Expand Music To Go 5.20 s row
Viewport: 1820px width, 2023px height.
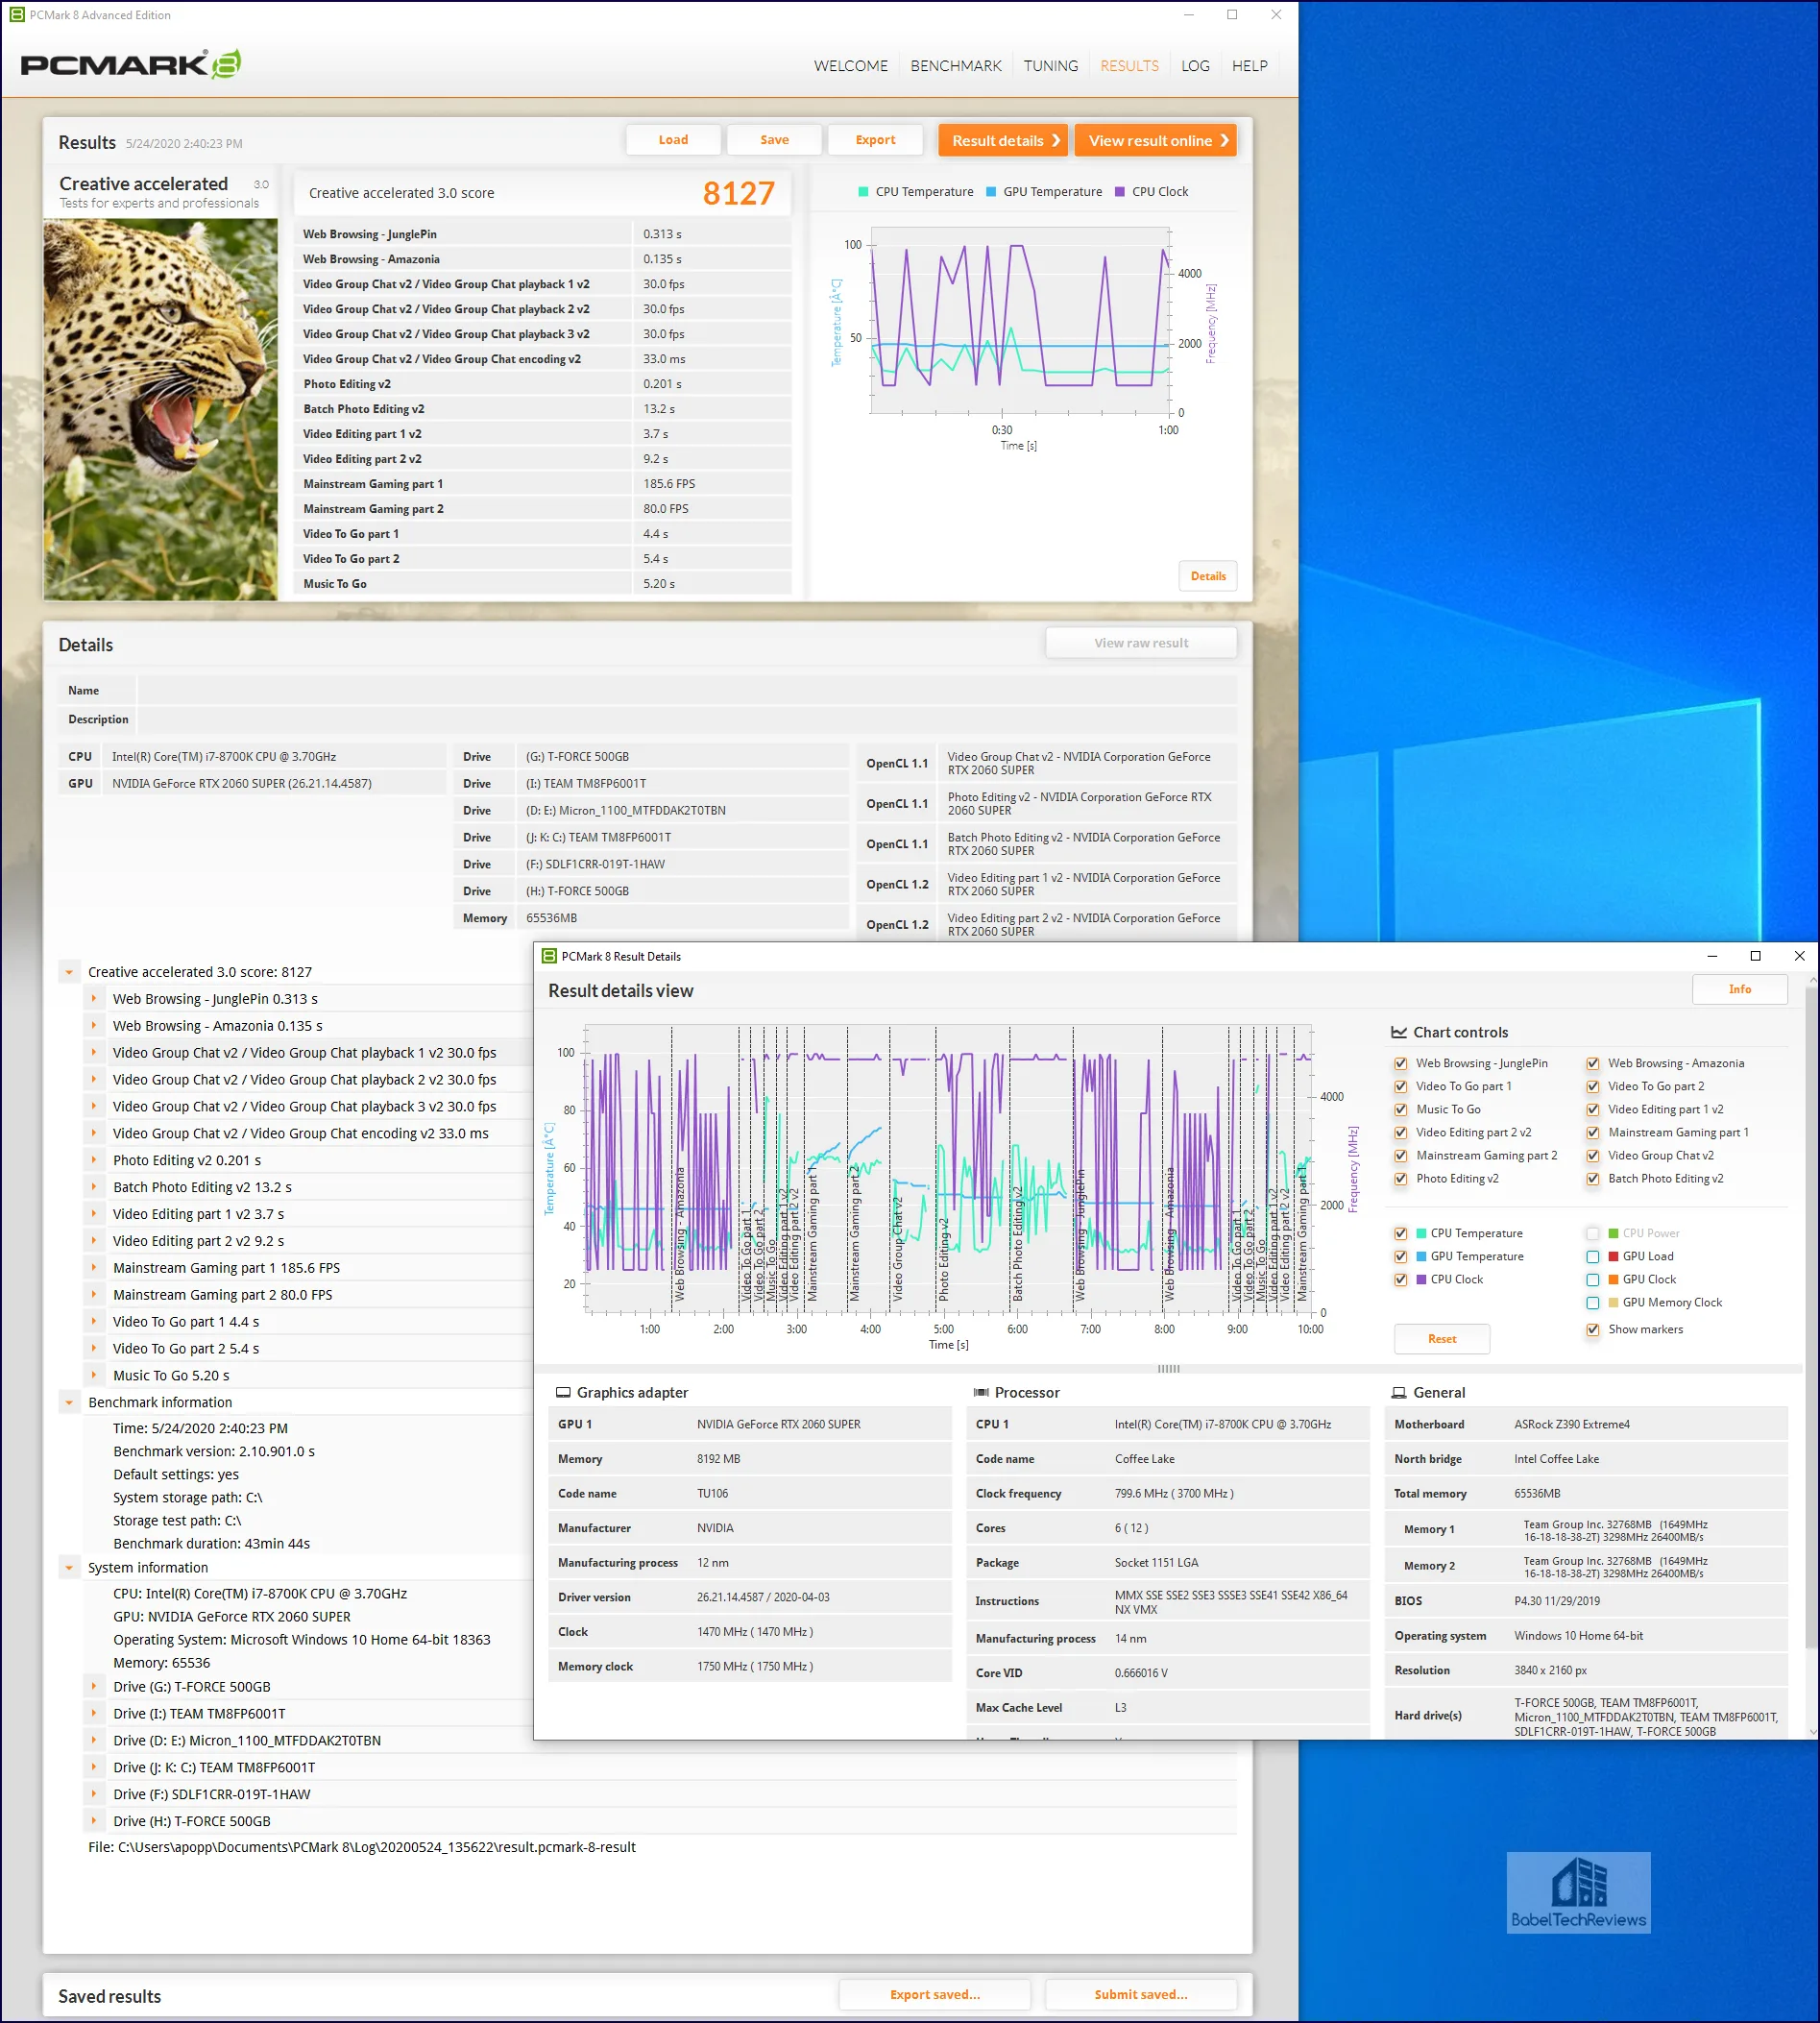[x=94, y=1375]
